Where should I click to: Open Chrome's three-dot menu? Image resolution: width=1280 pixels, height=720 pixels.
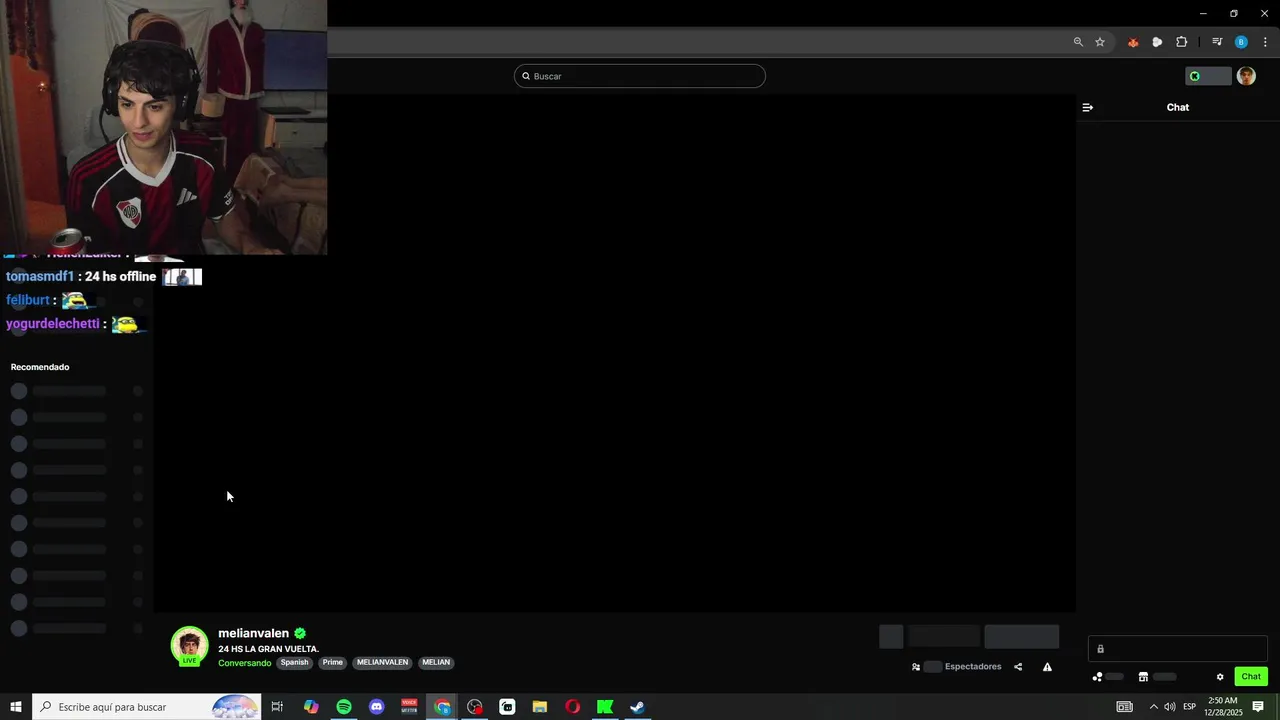[1265, 42]
